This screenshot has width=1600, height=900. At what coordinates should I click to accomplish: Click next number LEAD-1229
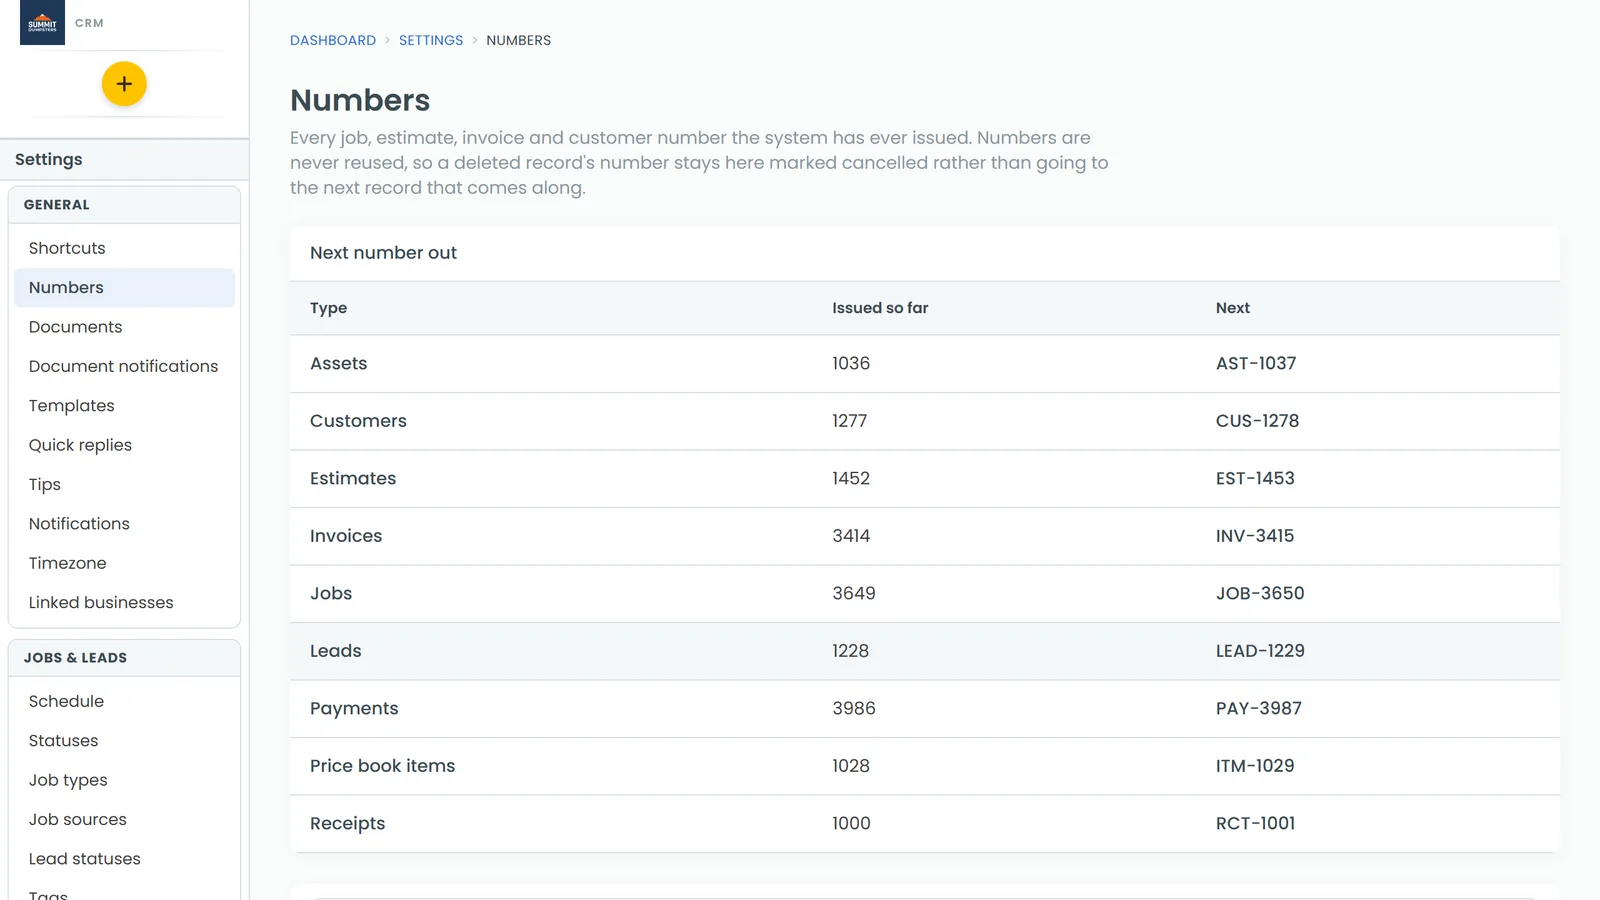(1260, 651)
